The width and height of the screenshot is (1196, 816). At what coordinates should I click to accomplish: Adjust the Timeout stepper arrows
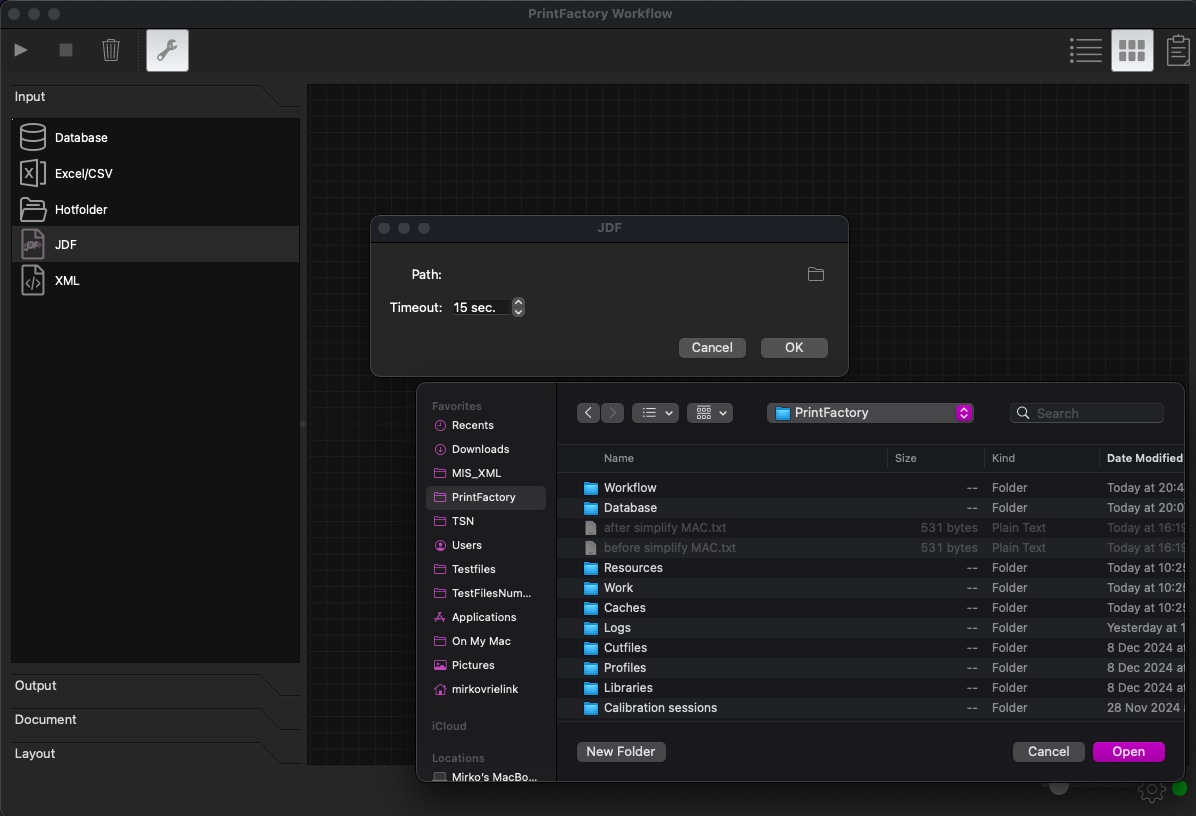click(x=518, y=307)
